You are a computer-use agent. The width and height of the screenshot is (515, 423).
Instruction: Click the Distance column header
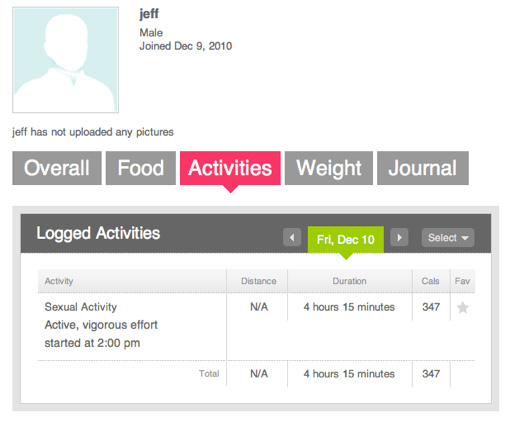pyautogui.click(x=259, y=281)
